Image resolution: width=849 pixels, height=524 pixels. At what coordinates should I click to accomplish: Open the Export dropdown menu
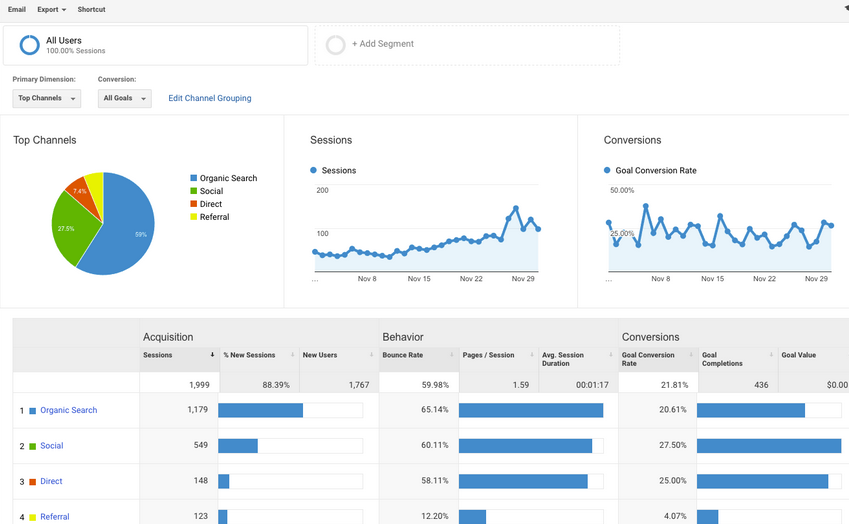[x=51, y=9]
